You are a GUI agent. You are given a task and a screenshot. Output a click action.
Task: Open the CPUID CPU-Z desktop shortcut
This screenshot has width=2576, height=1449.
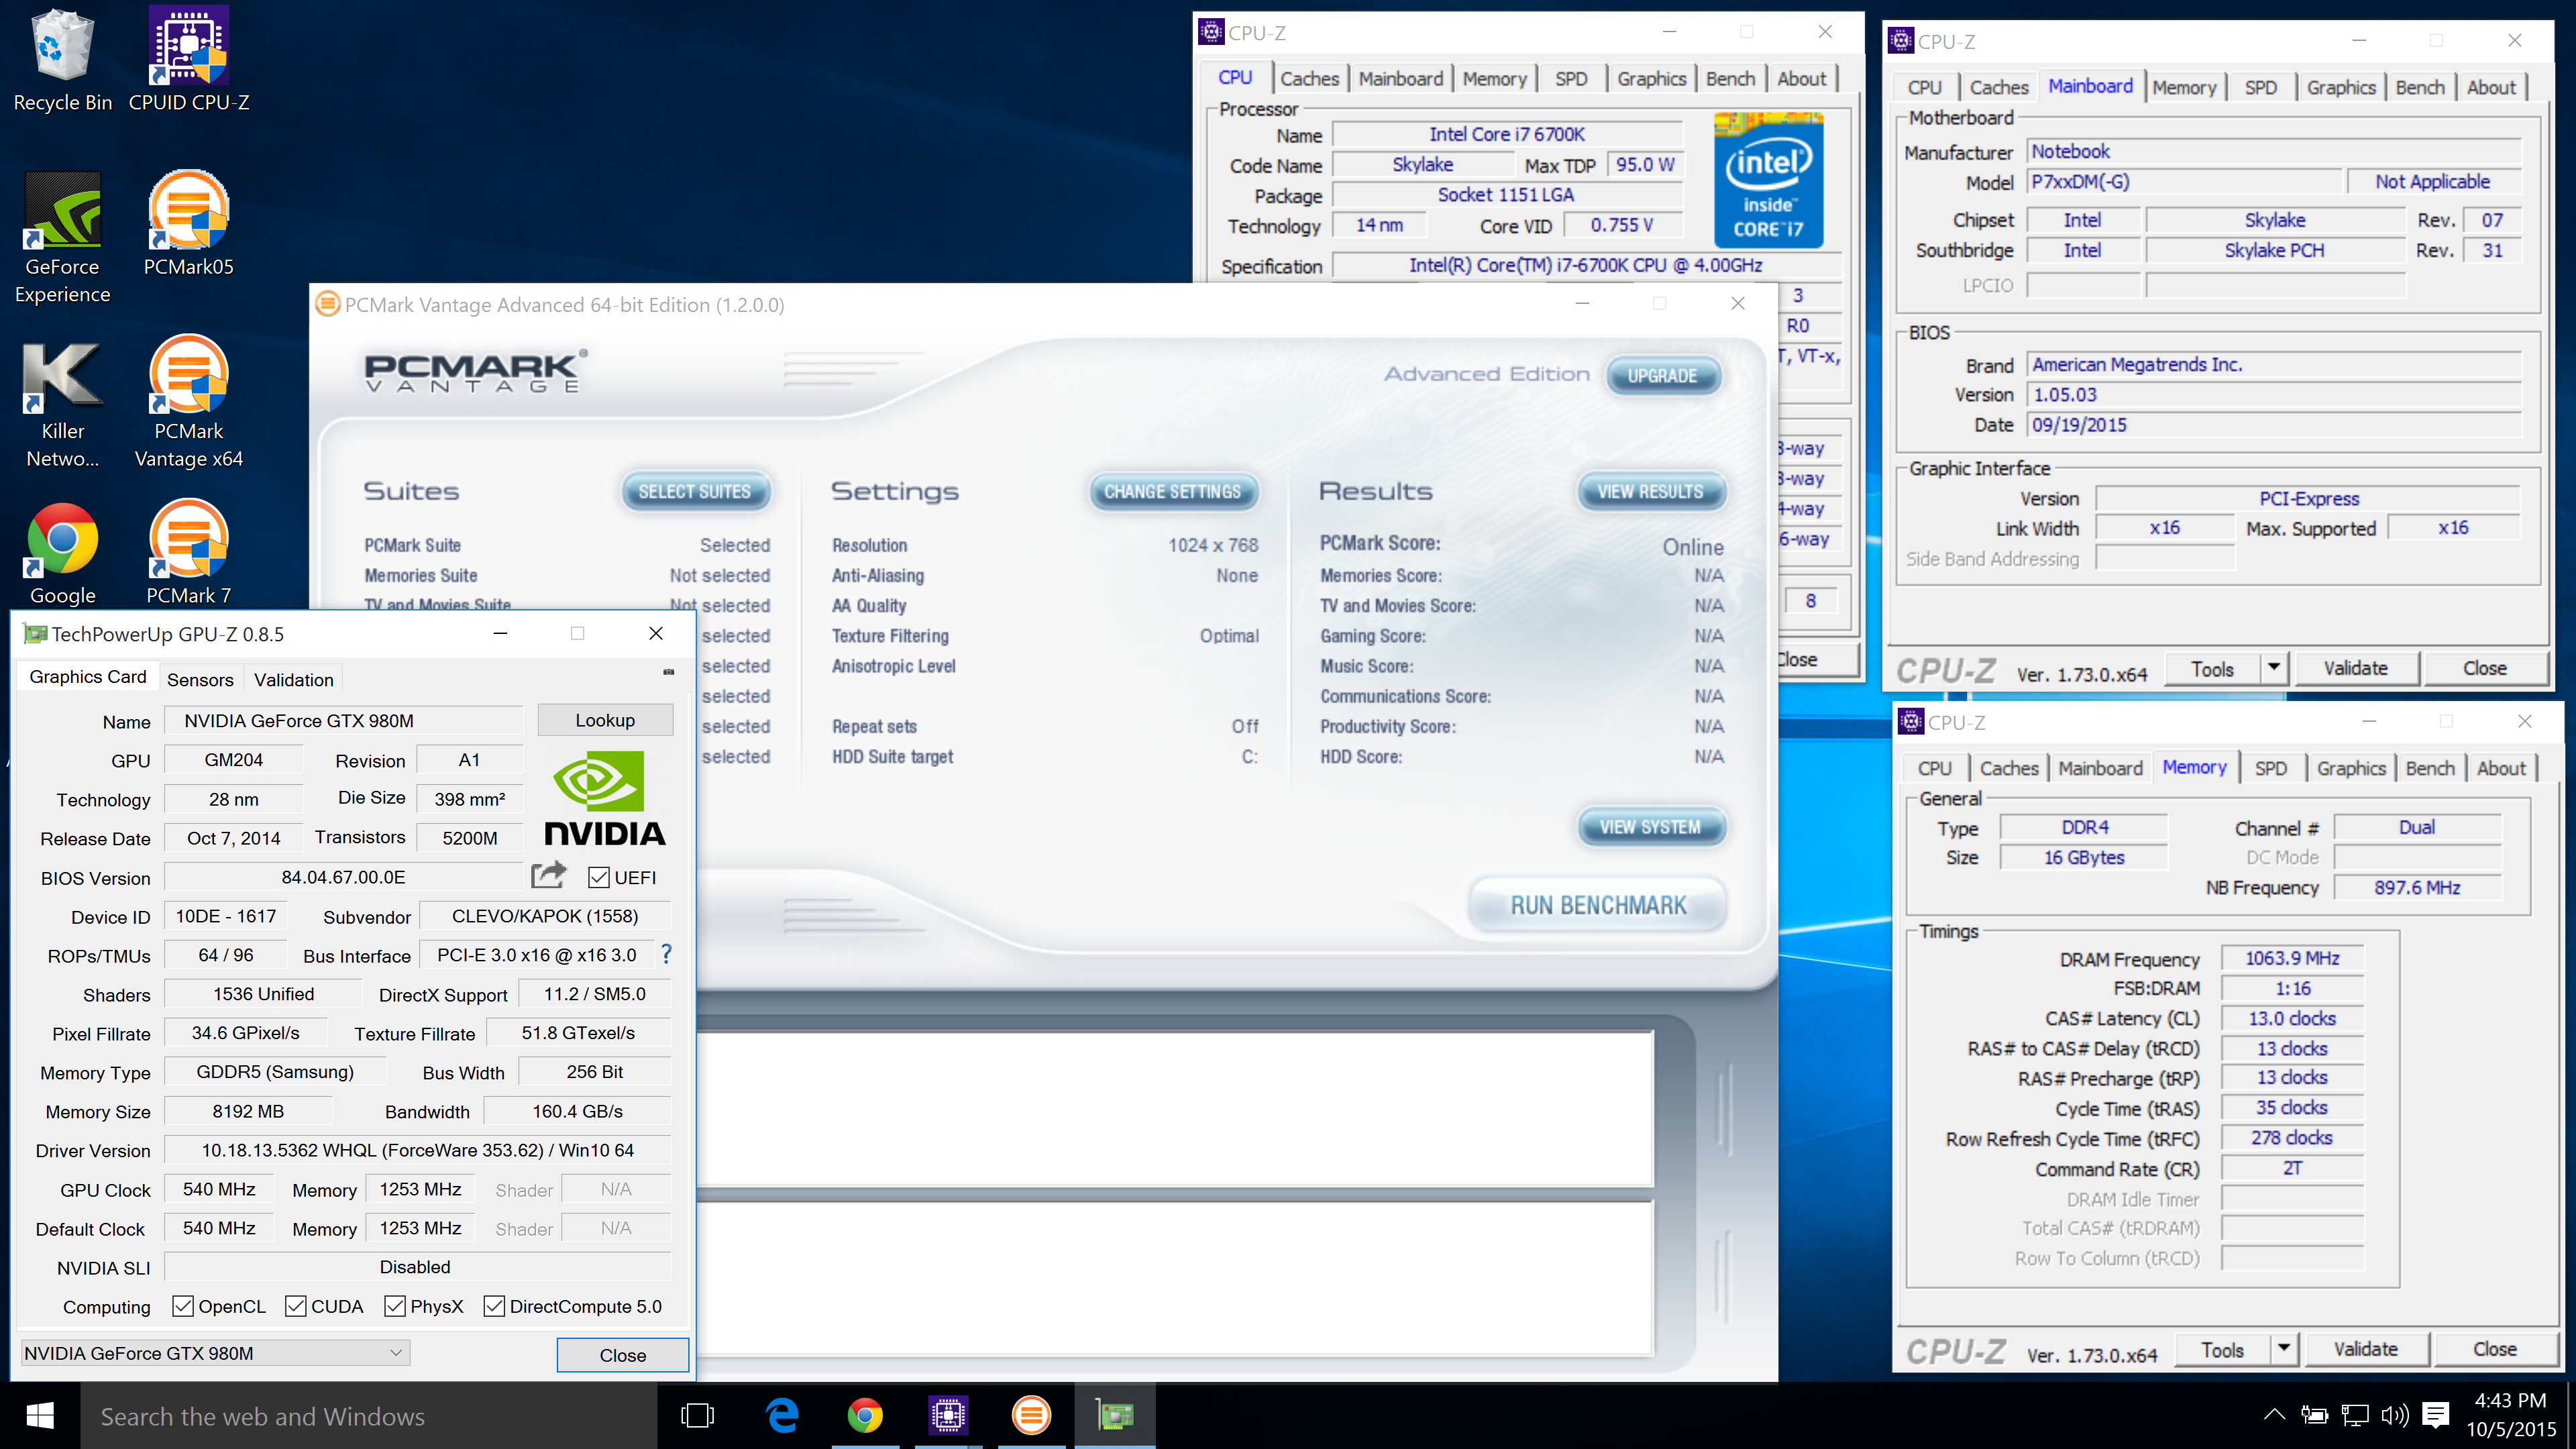point(189,60)
